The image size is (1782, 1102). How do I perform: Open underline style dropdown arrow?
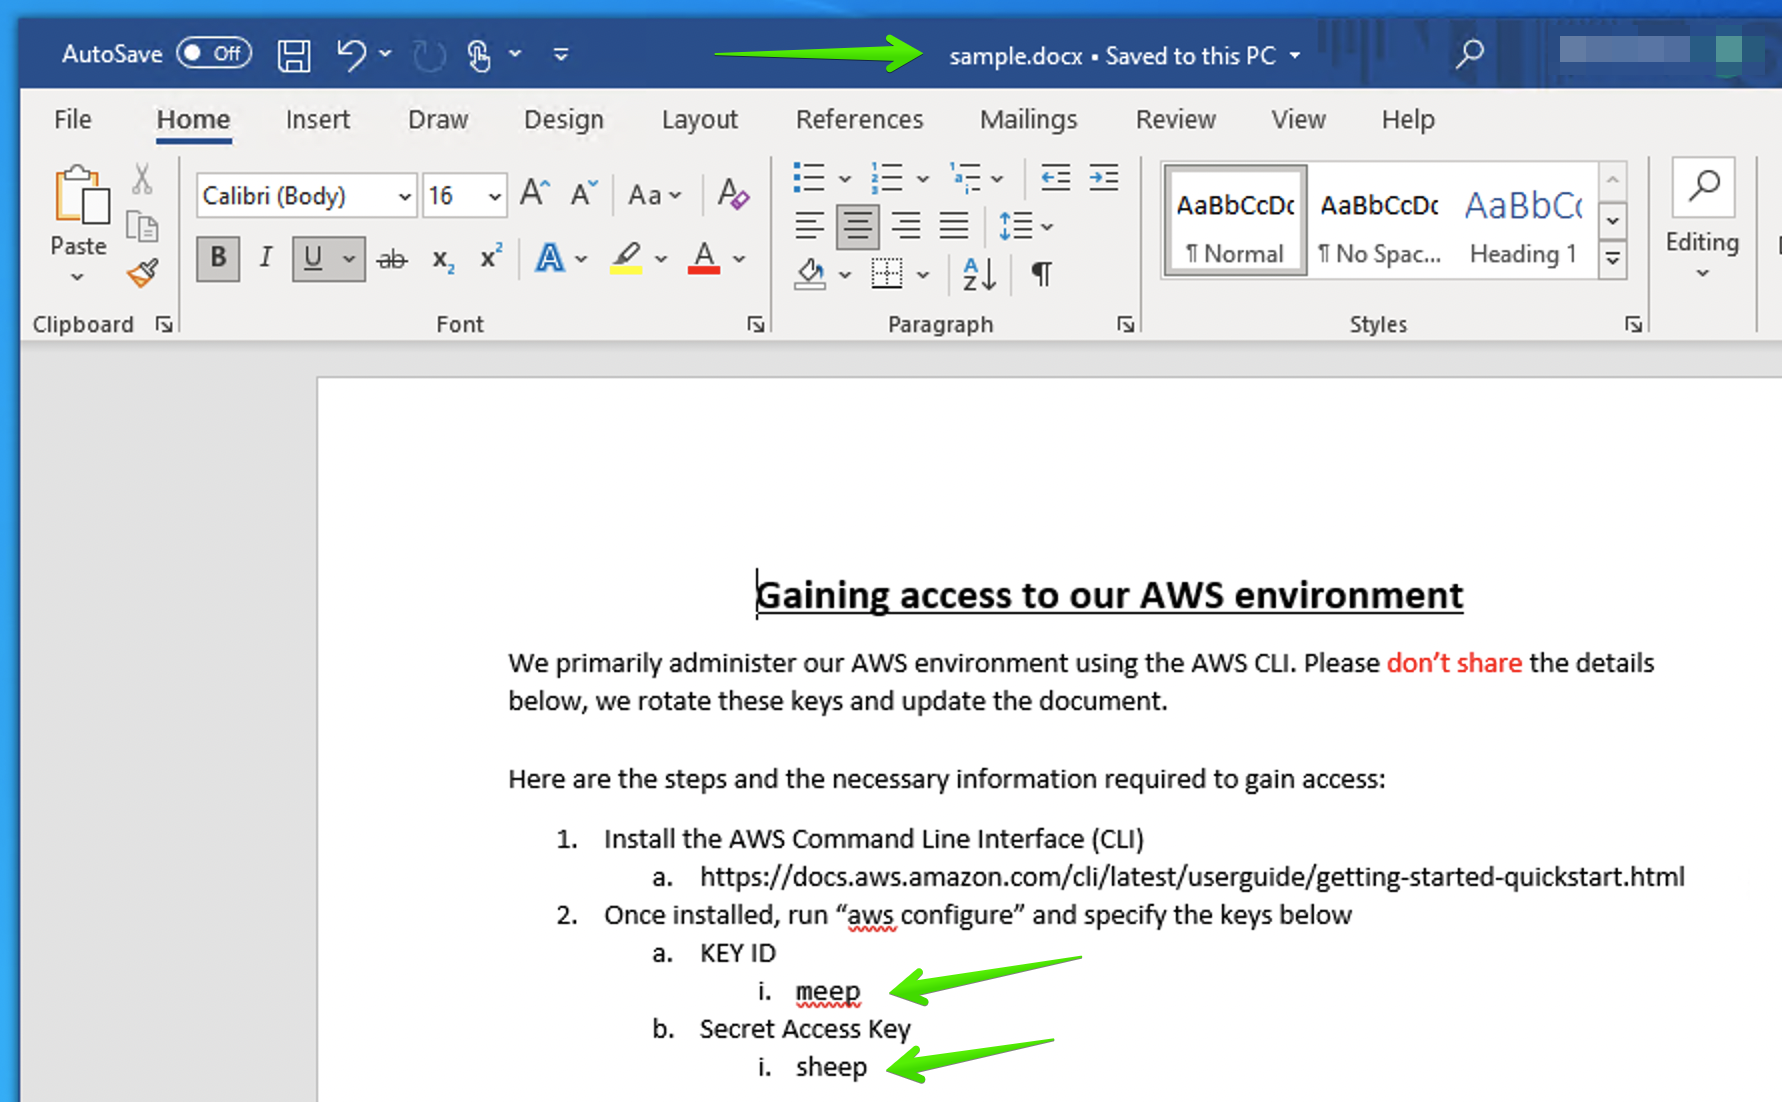pos(349,259)
